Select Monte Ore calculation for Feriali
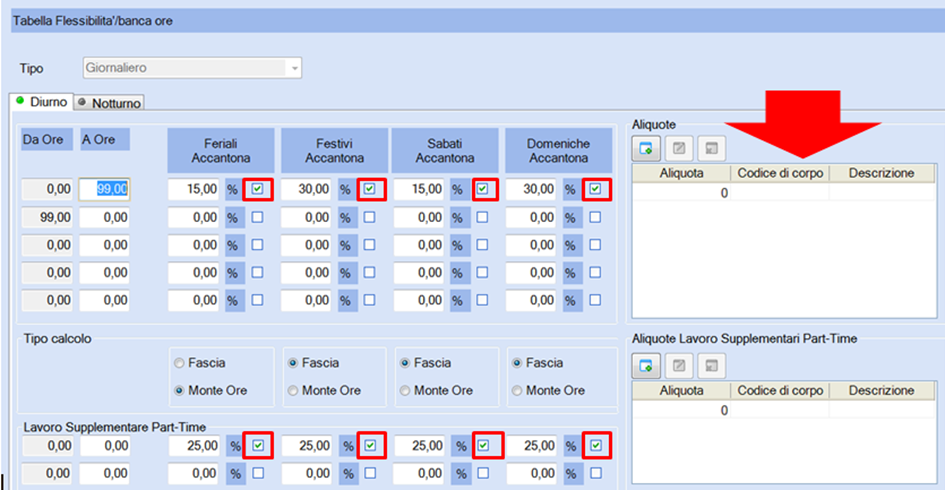This screenshot has height=490, width=945. 210,391
